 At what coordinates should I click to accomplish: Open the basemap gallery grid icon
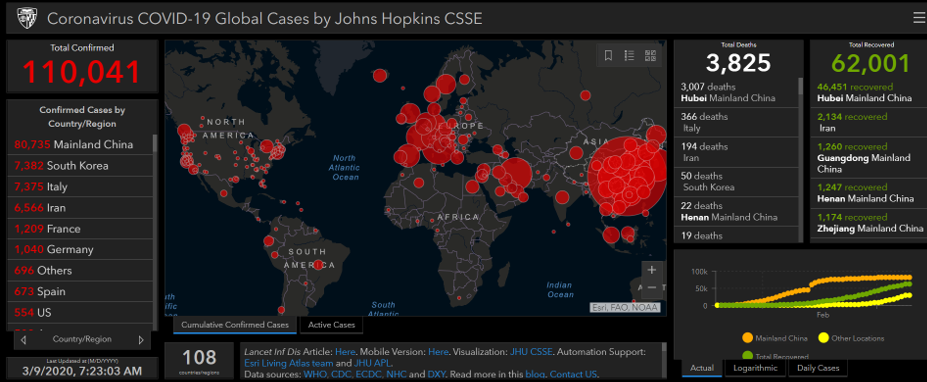[x=650, y=56]
